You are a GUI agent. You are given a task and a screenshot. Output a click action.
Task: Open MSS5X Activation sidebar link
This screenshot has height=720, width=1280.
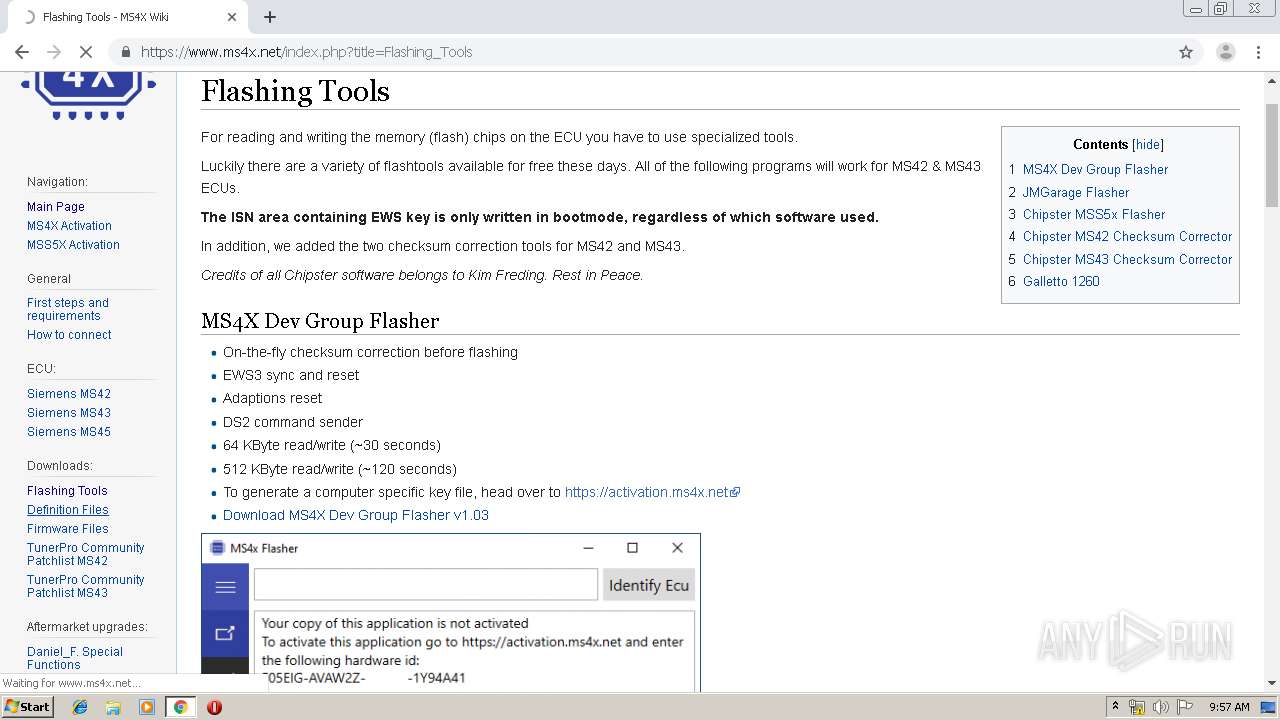73,245
